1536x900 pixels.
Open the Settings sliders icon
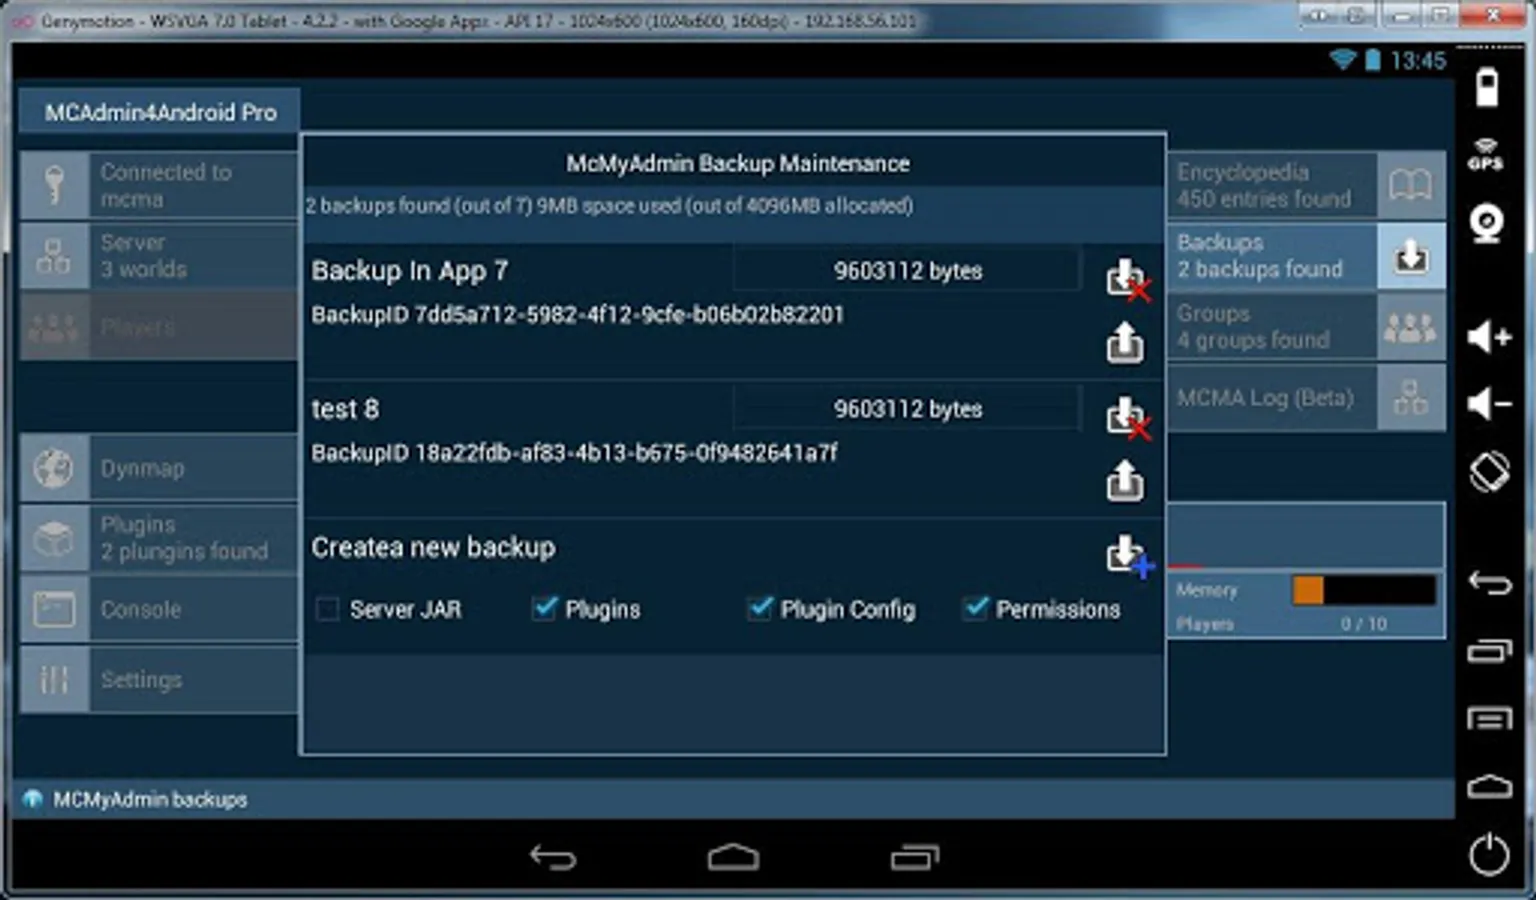pos(54,680)
